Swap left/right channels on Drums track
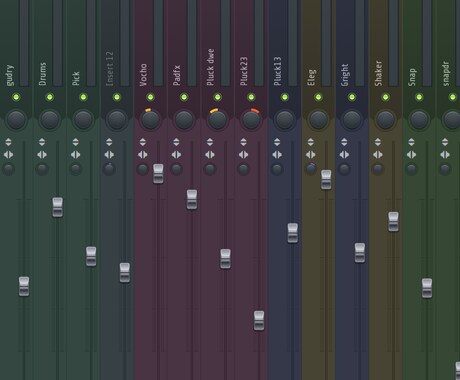Image resolution: width=460 pixels, height=380 pixels. (42, 155)
